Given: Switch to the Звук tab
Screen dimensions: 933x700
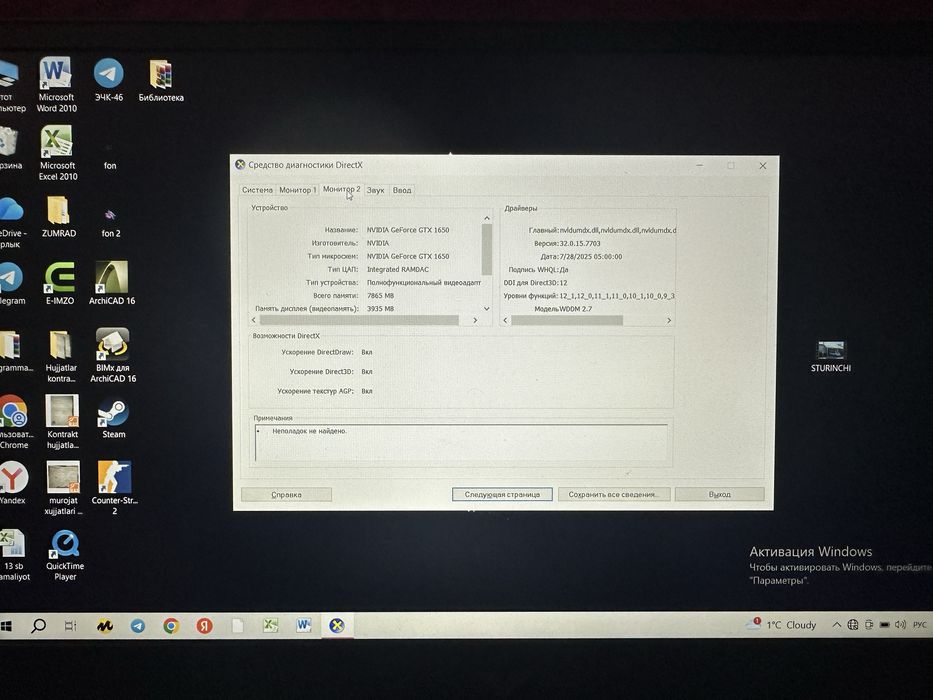Looking at the screenshot, I should 375,190.
